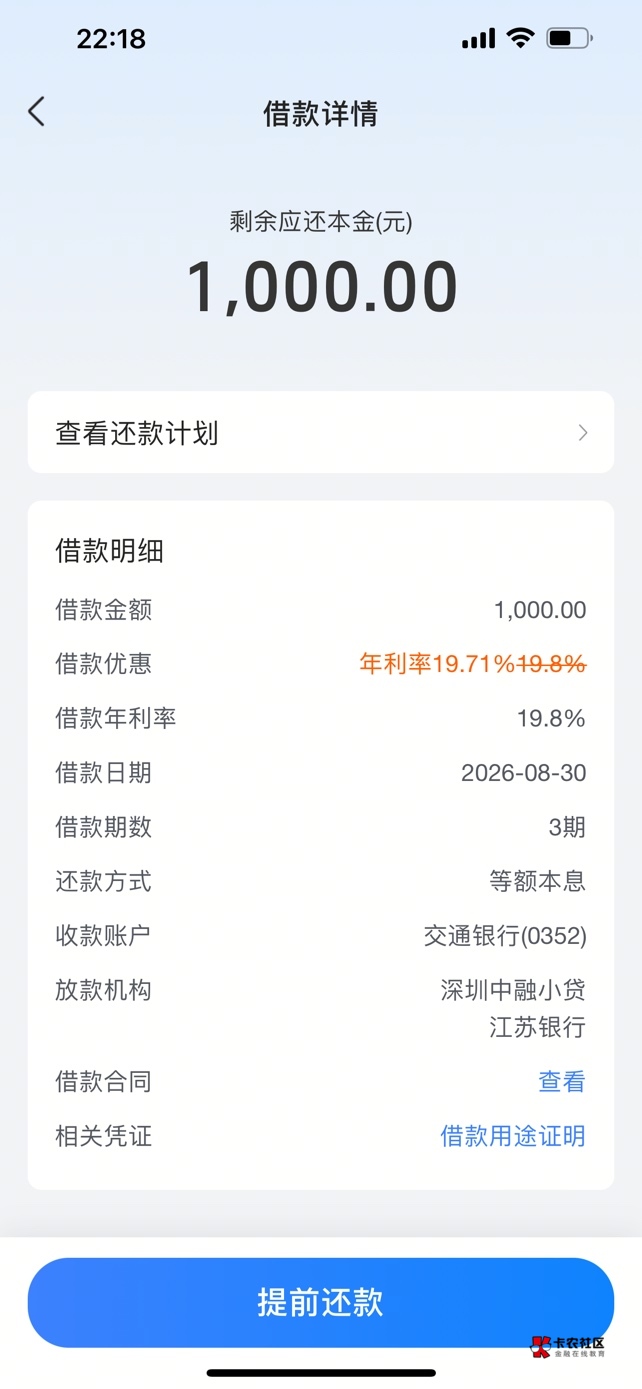Tap the back arrow icon
This screenshot has width=642, height=1389.
pos(37,111)
